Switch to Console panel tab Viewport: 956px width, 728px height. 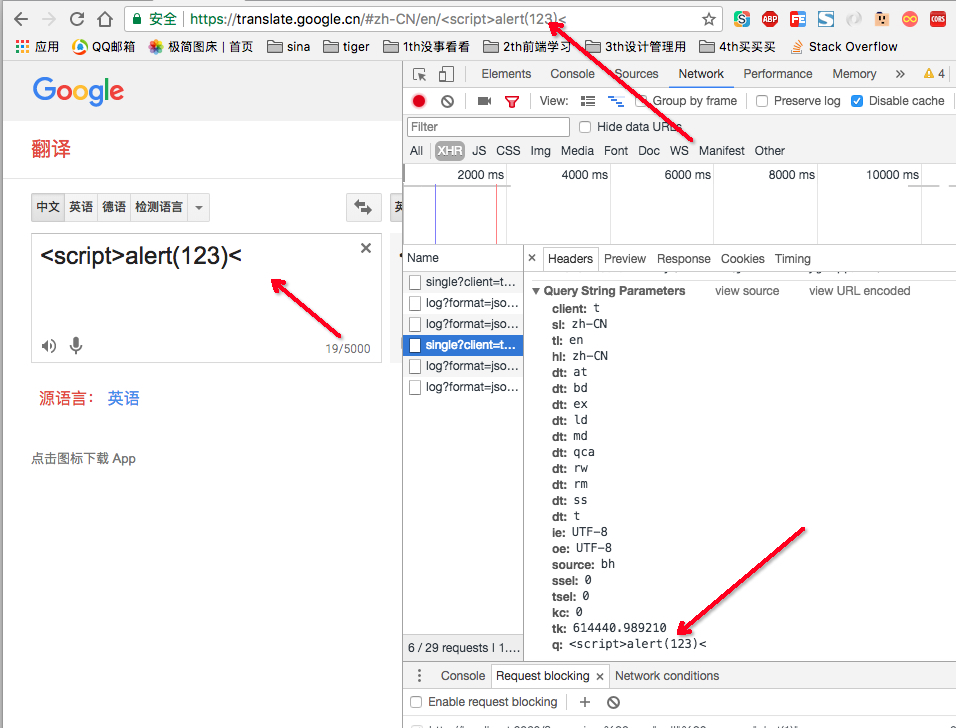coord(572,74)
